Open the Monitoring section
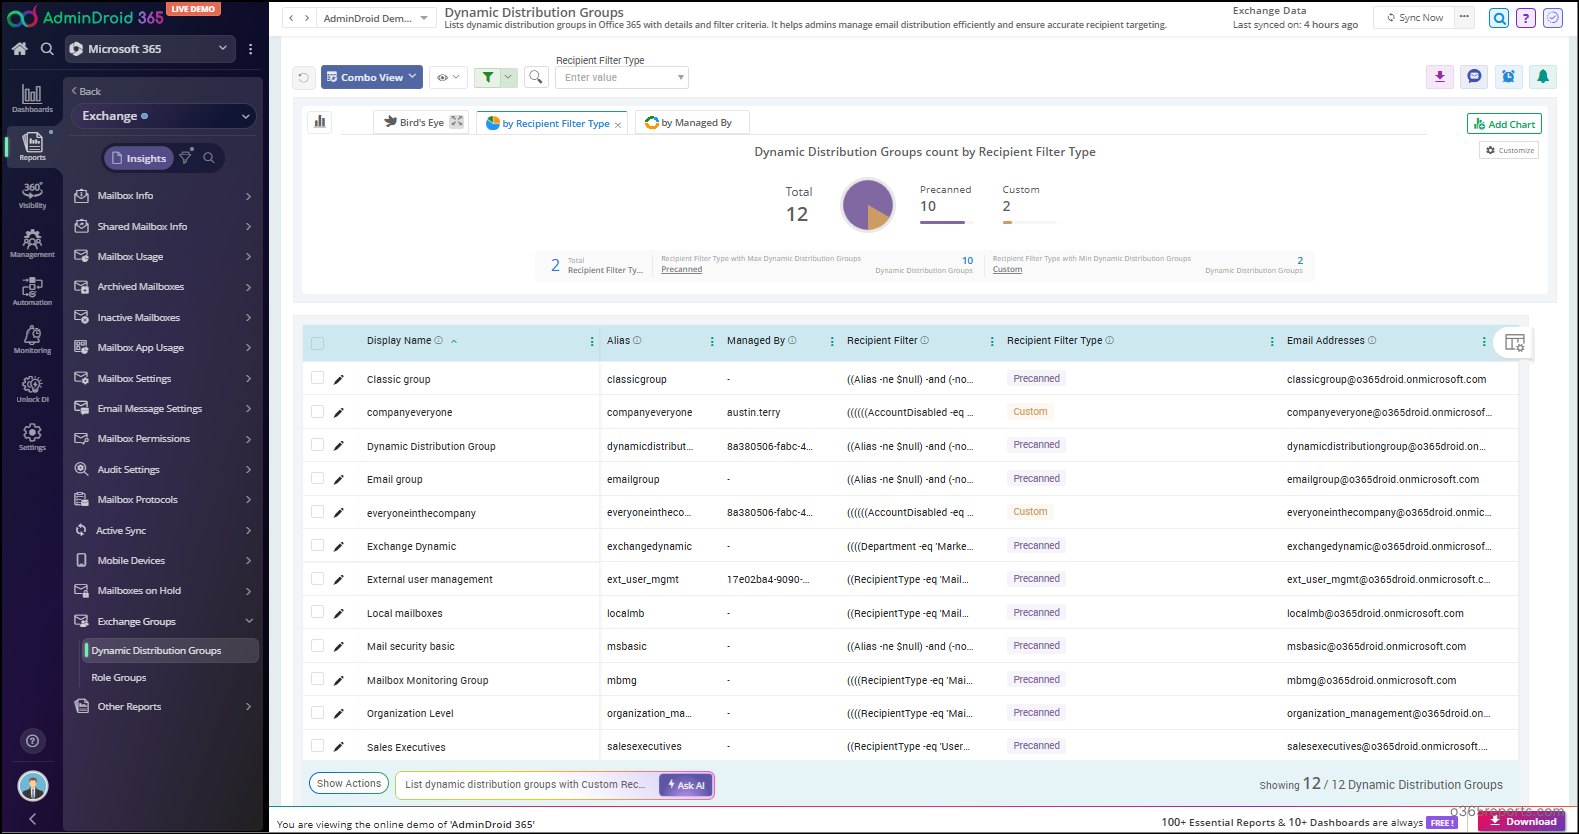 pos(32,339)
